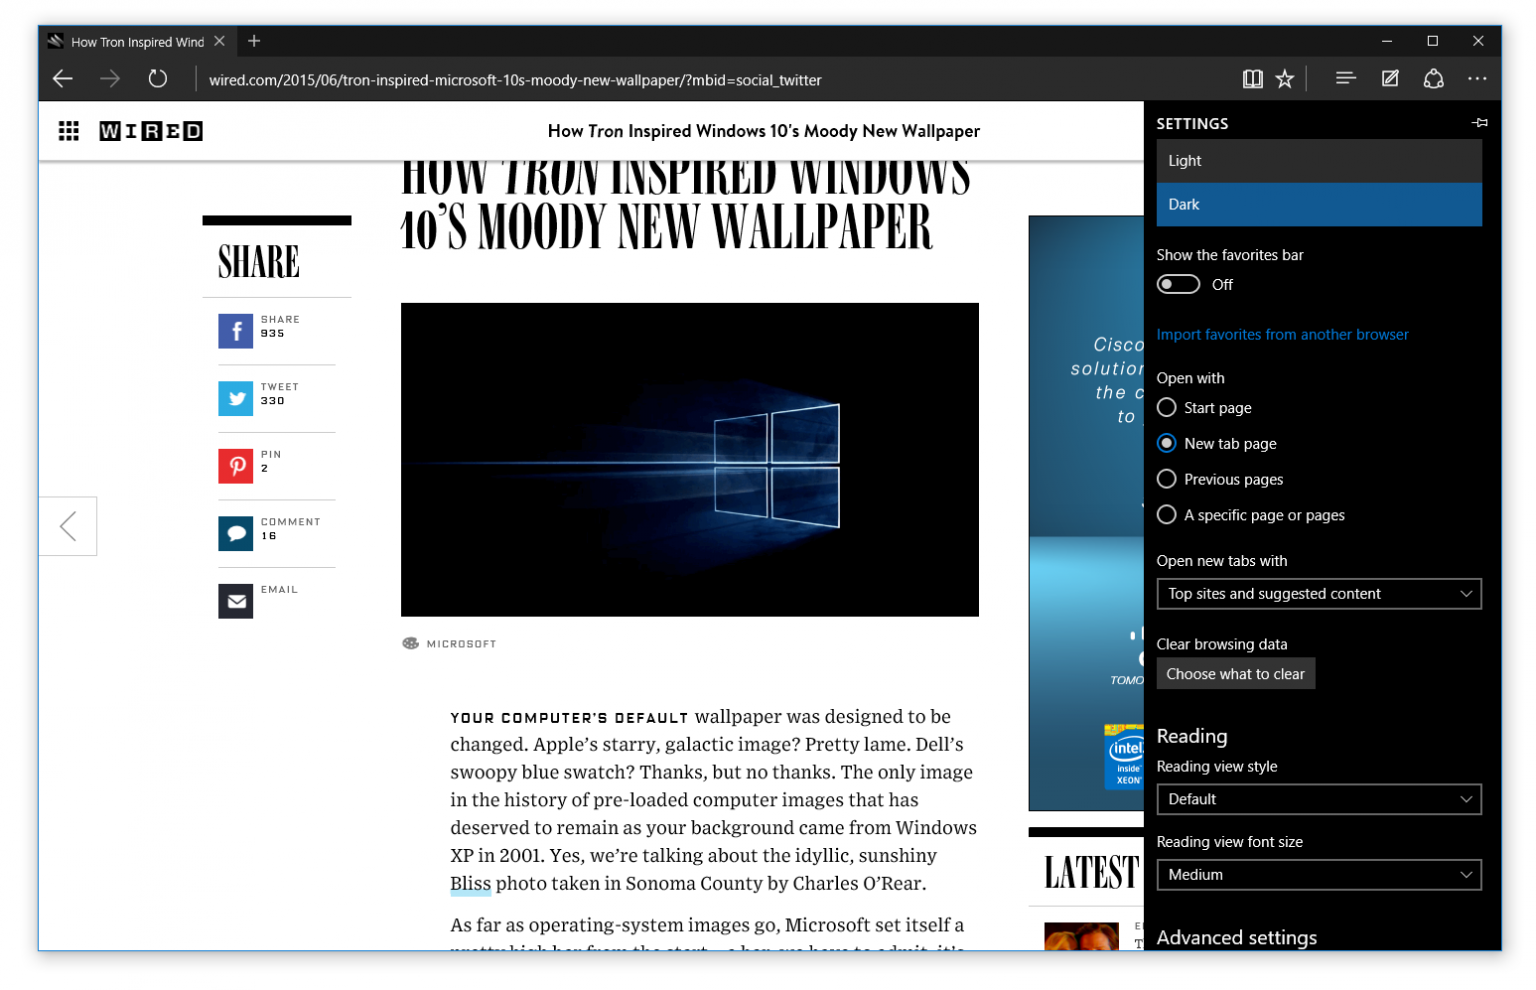The image size is (1536, 990).
Task: Share the article on Facebook
Action: [235, 331]
